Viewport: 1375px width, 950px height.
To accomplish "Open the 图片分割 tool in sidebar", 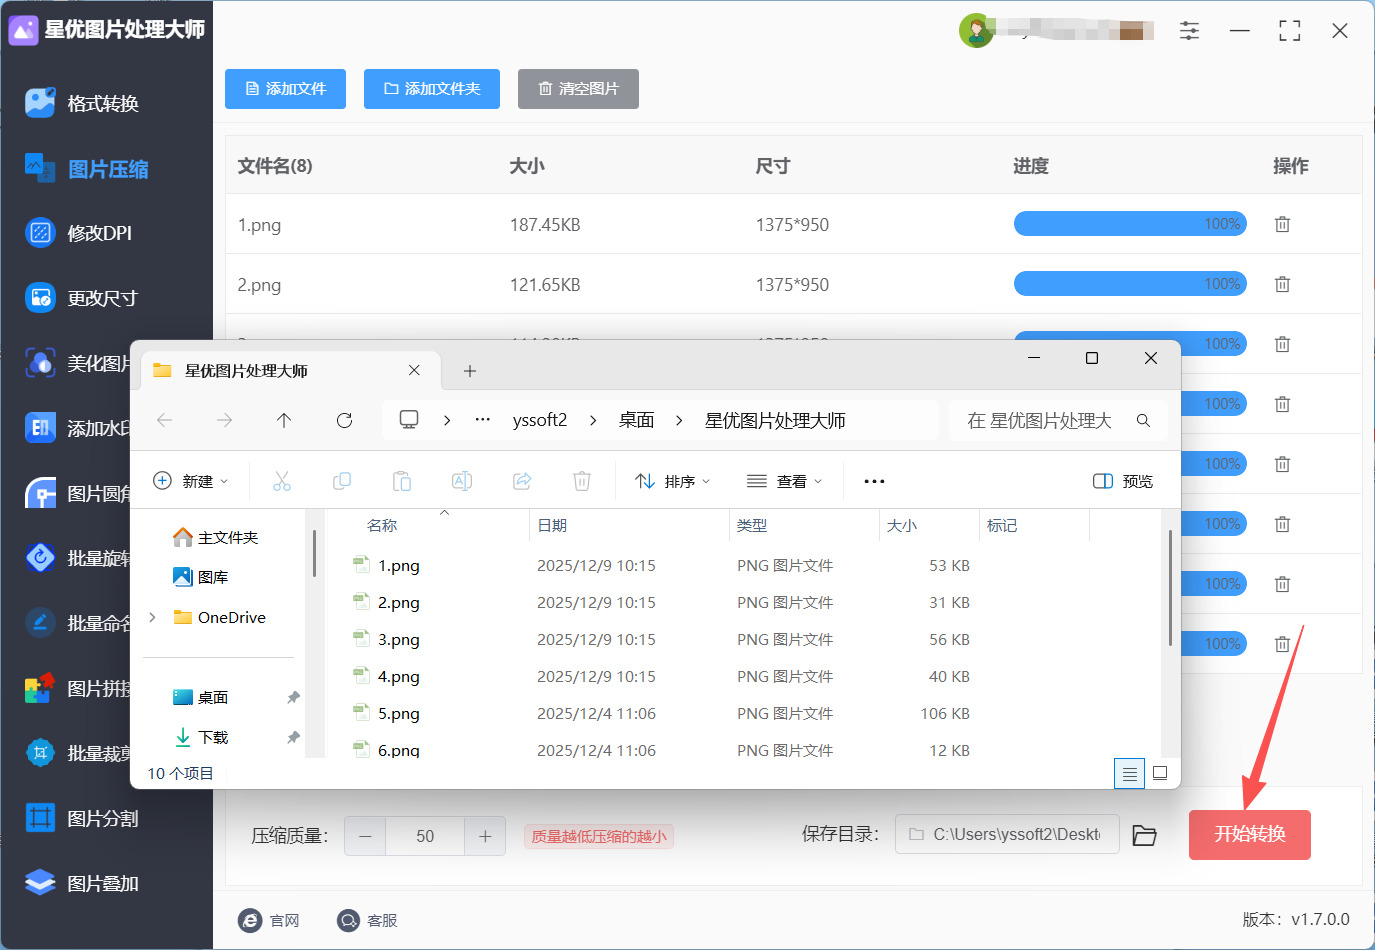I will point(102,818).
